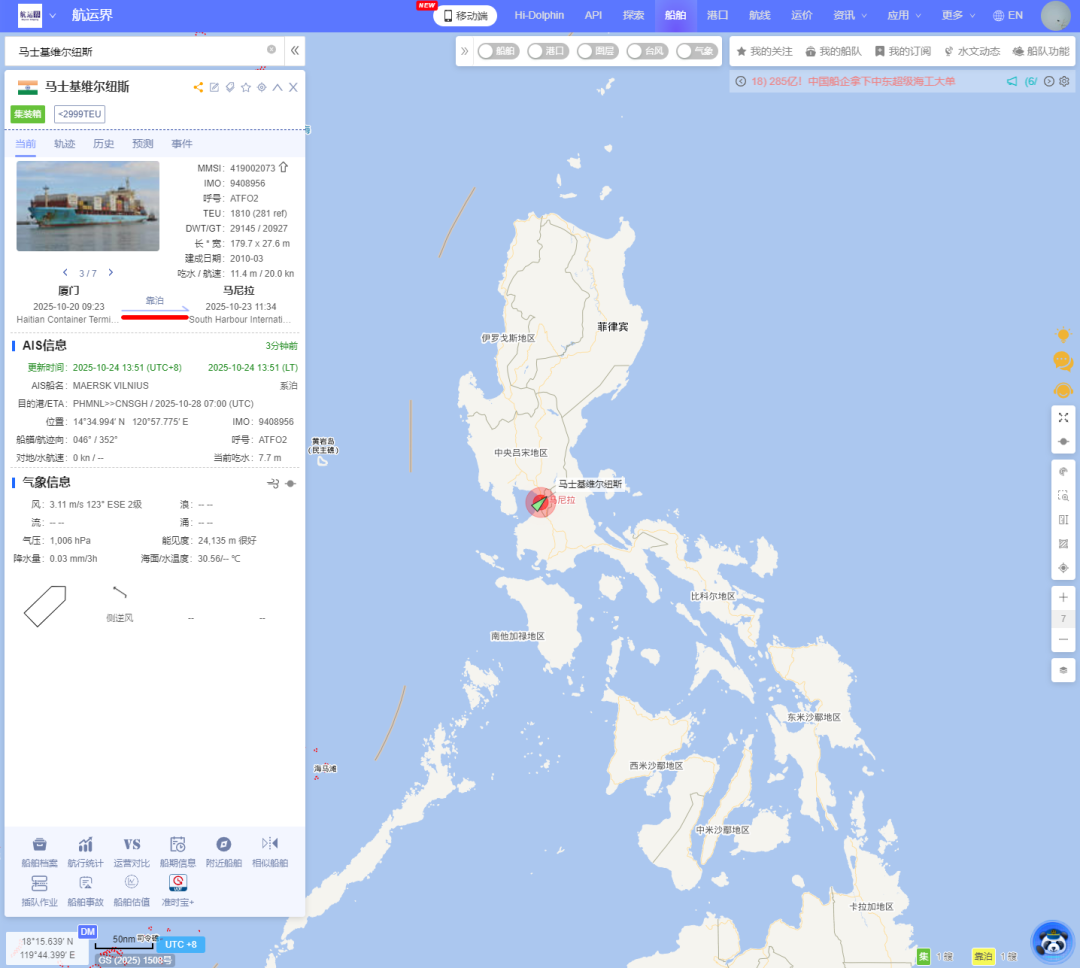Open 相似船舶 similar ships
Image resolution: width=1080 pixels, height=968 pixels.
270,851
